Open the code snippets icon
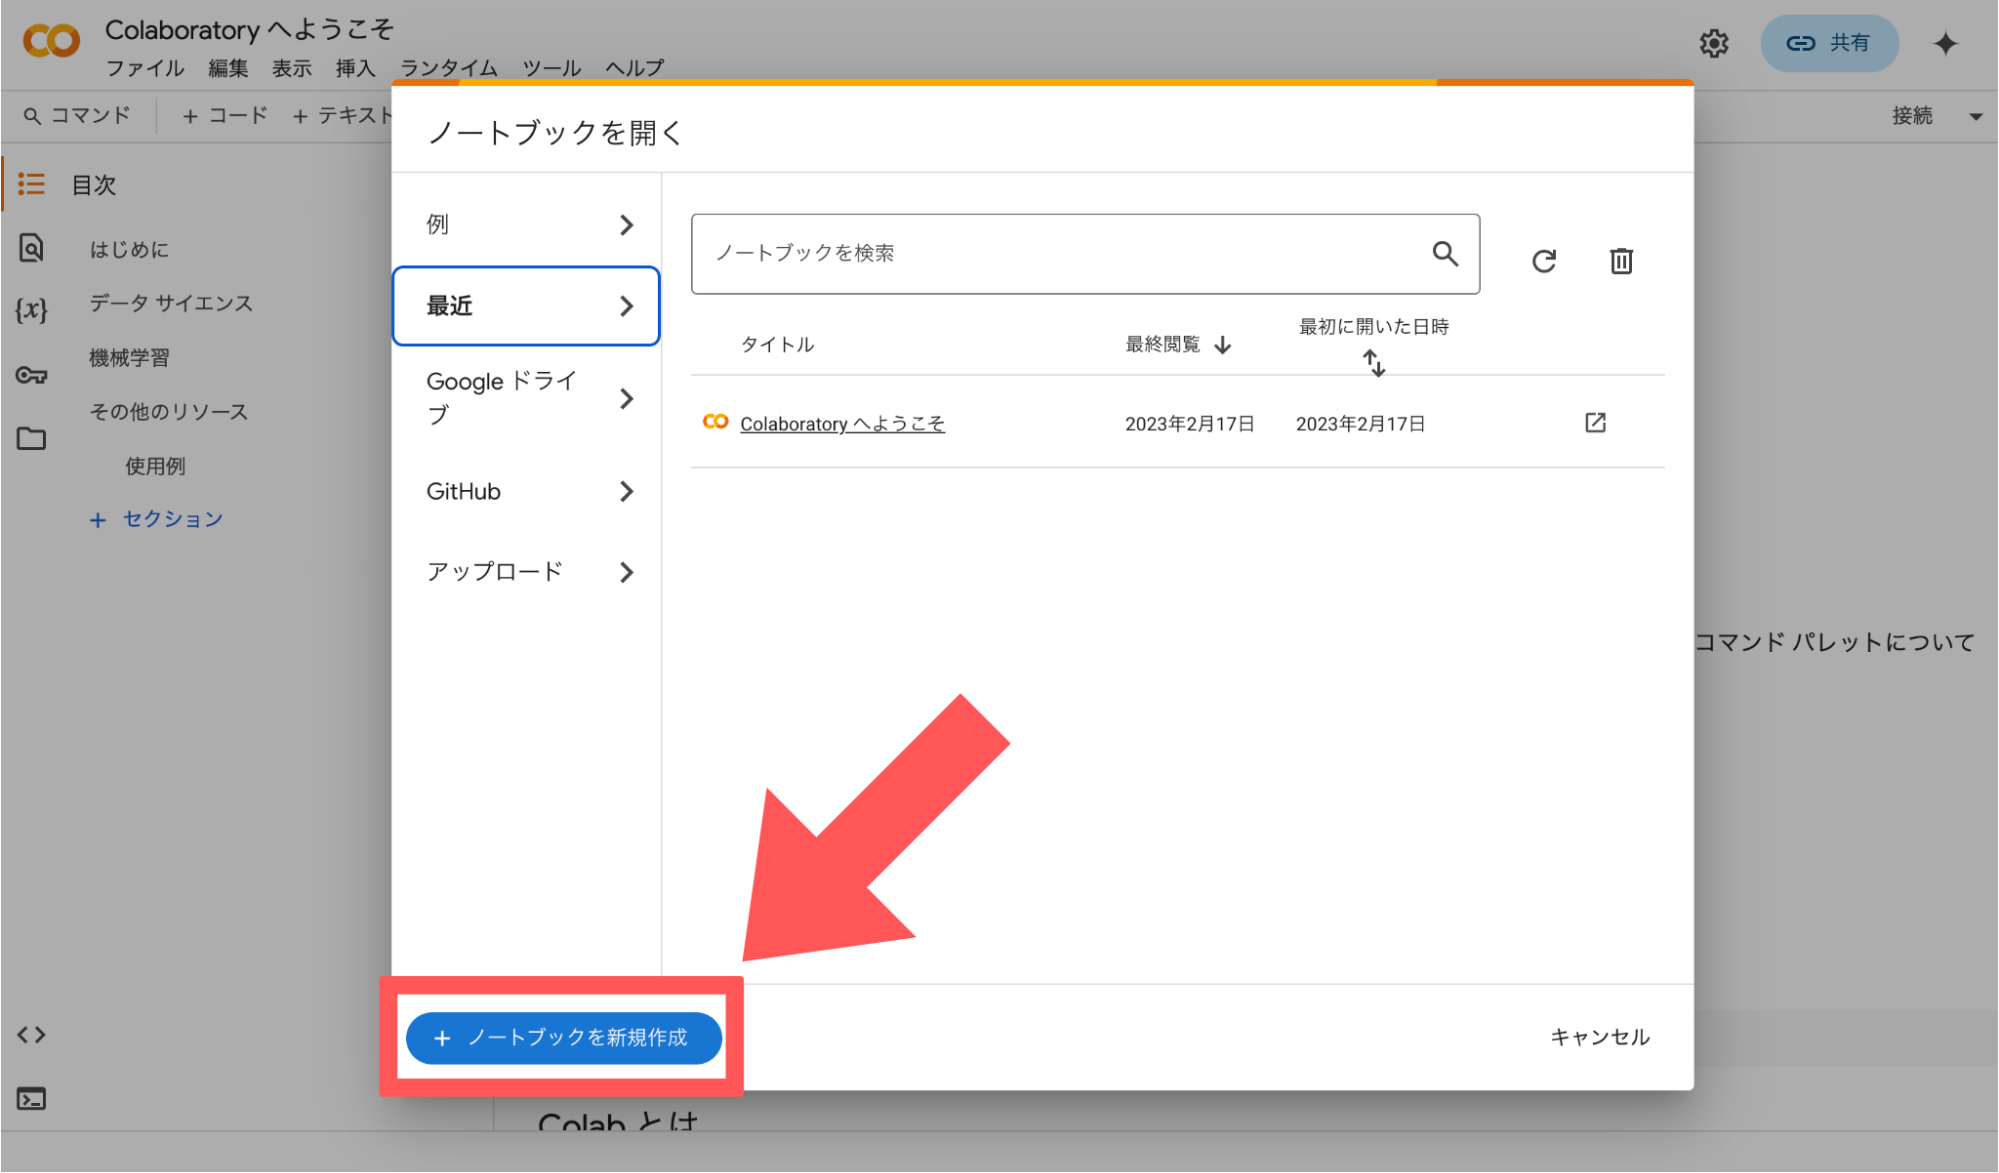Viewport: 1999px width, 1173px height. [31, 1035]
